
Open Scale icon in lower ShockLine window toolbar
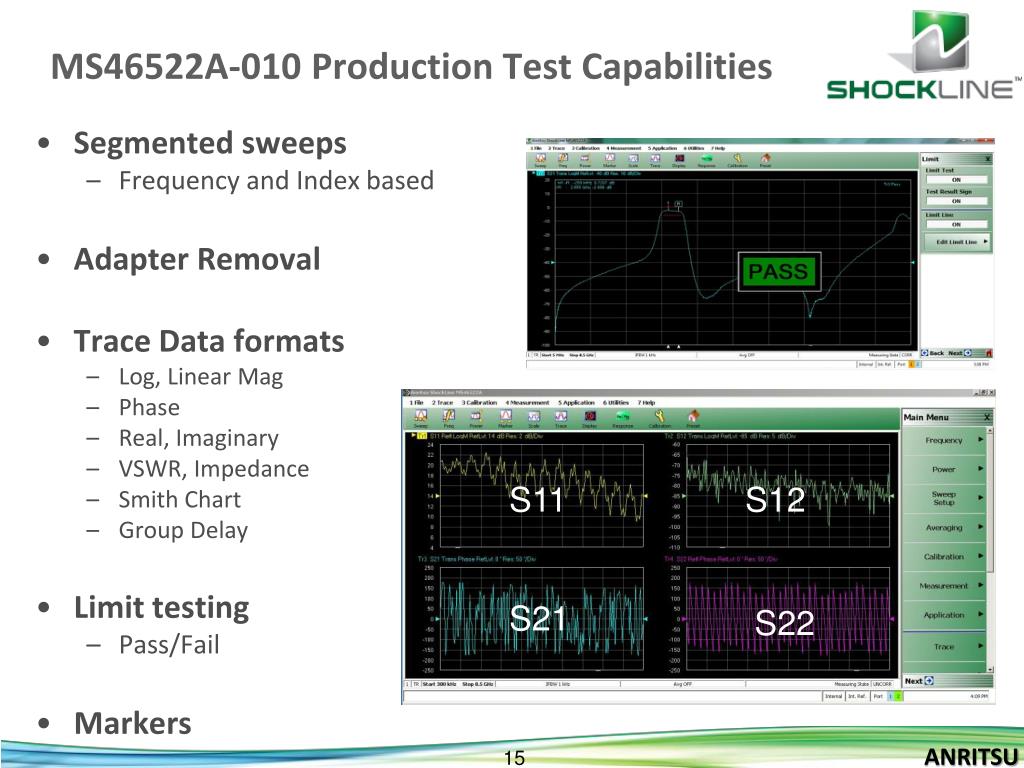534,418
